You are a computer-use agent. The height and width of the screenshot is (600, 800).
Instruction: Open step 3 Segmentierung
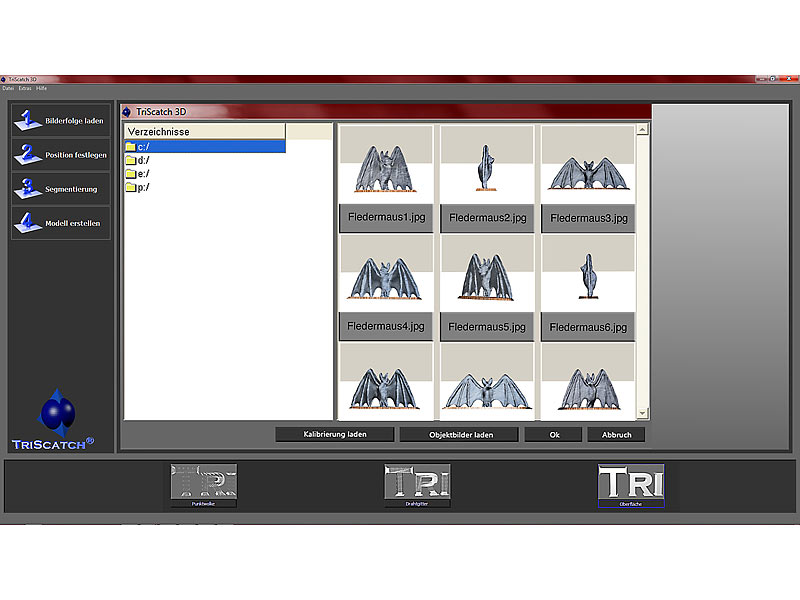(x=61, y=189)
